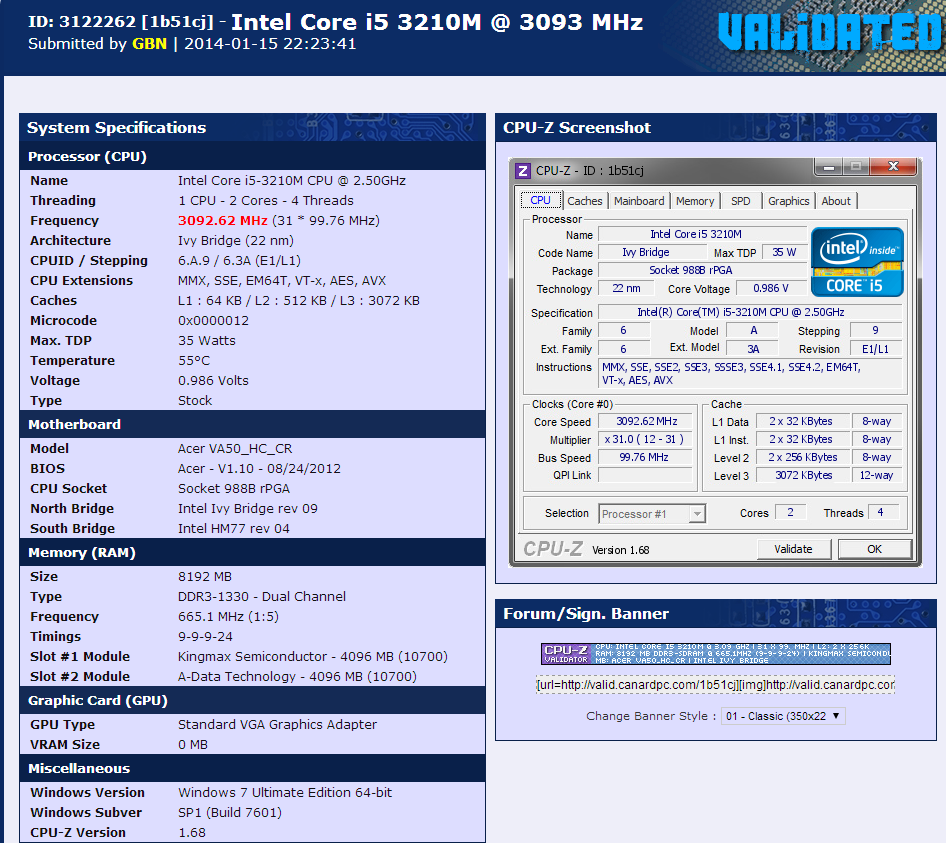Click the 8192 MB memory size value
The width and height of the screenshot is (946, 843).
pos(205,577)
